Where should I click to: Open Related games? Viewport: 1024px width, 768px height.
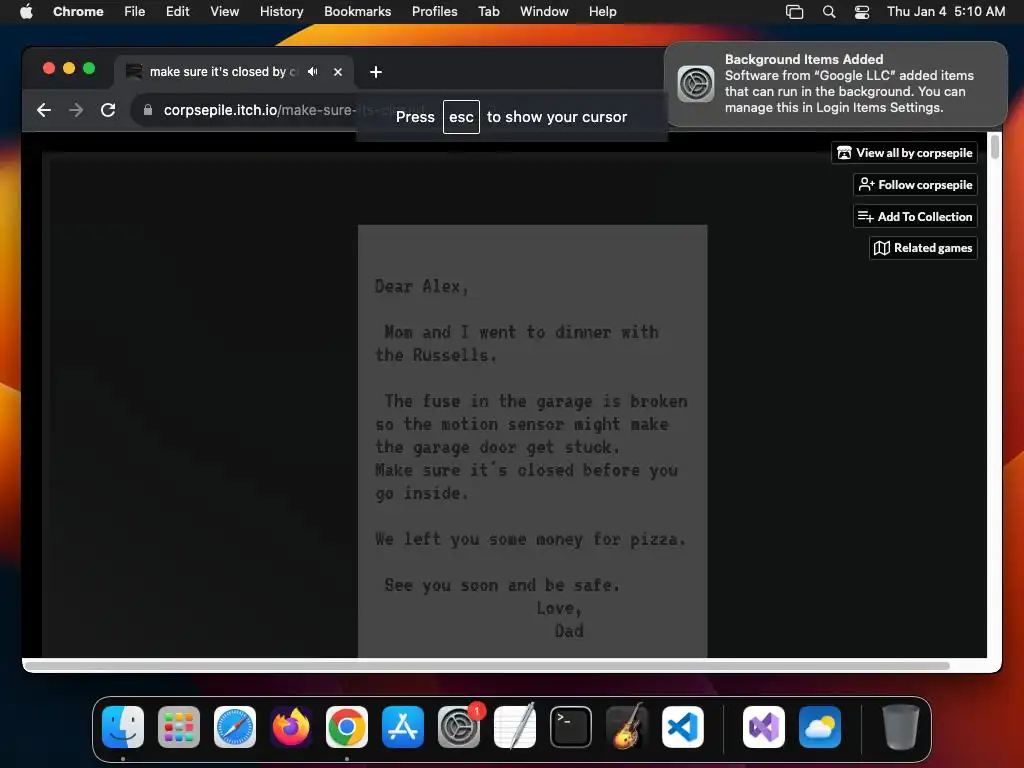[923, 248]
